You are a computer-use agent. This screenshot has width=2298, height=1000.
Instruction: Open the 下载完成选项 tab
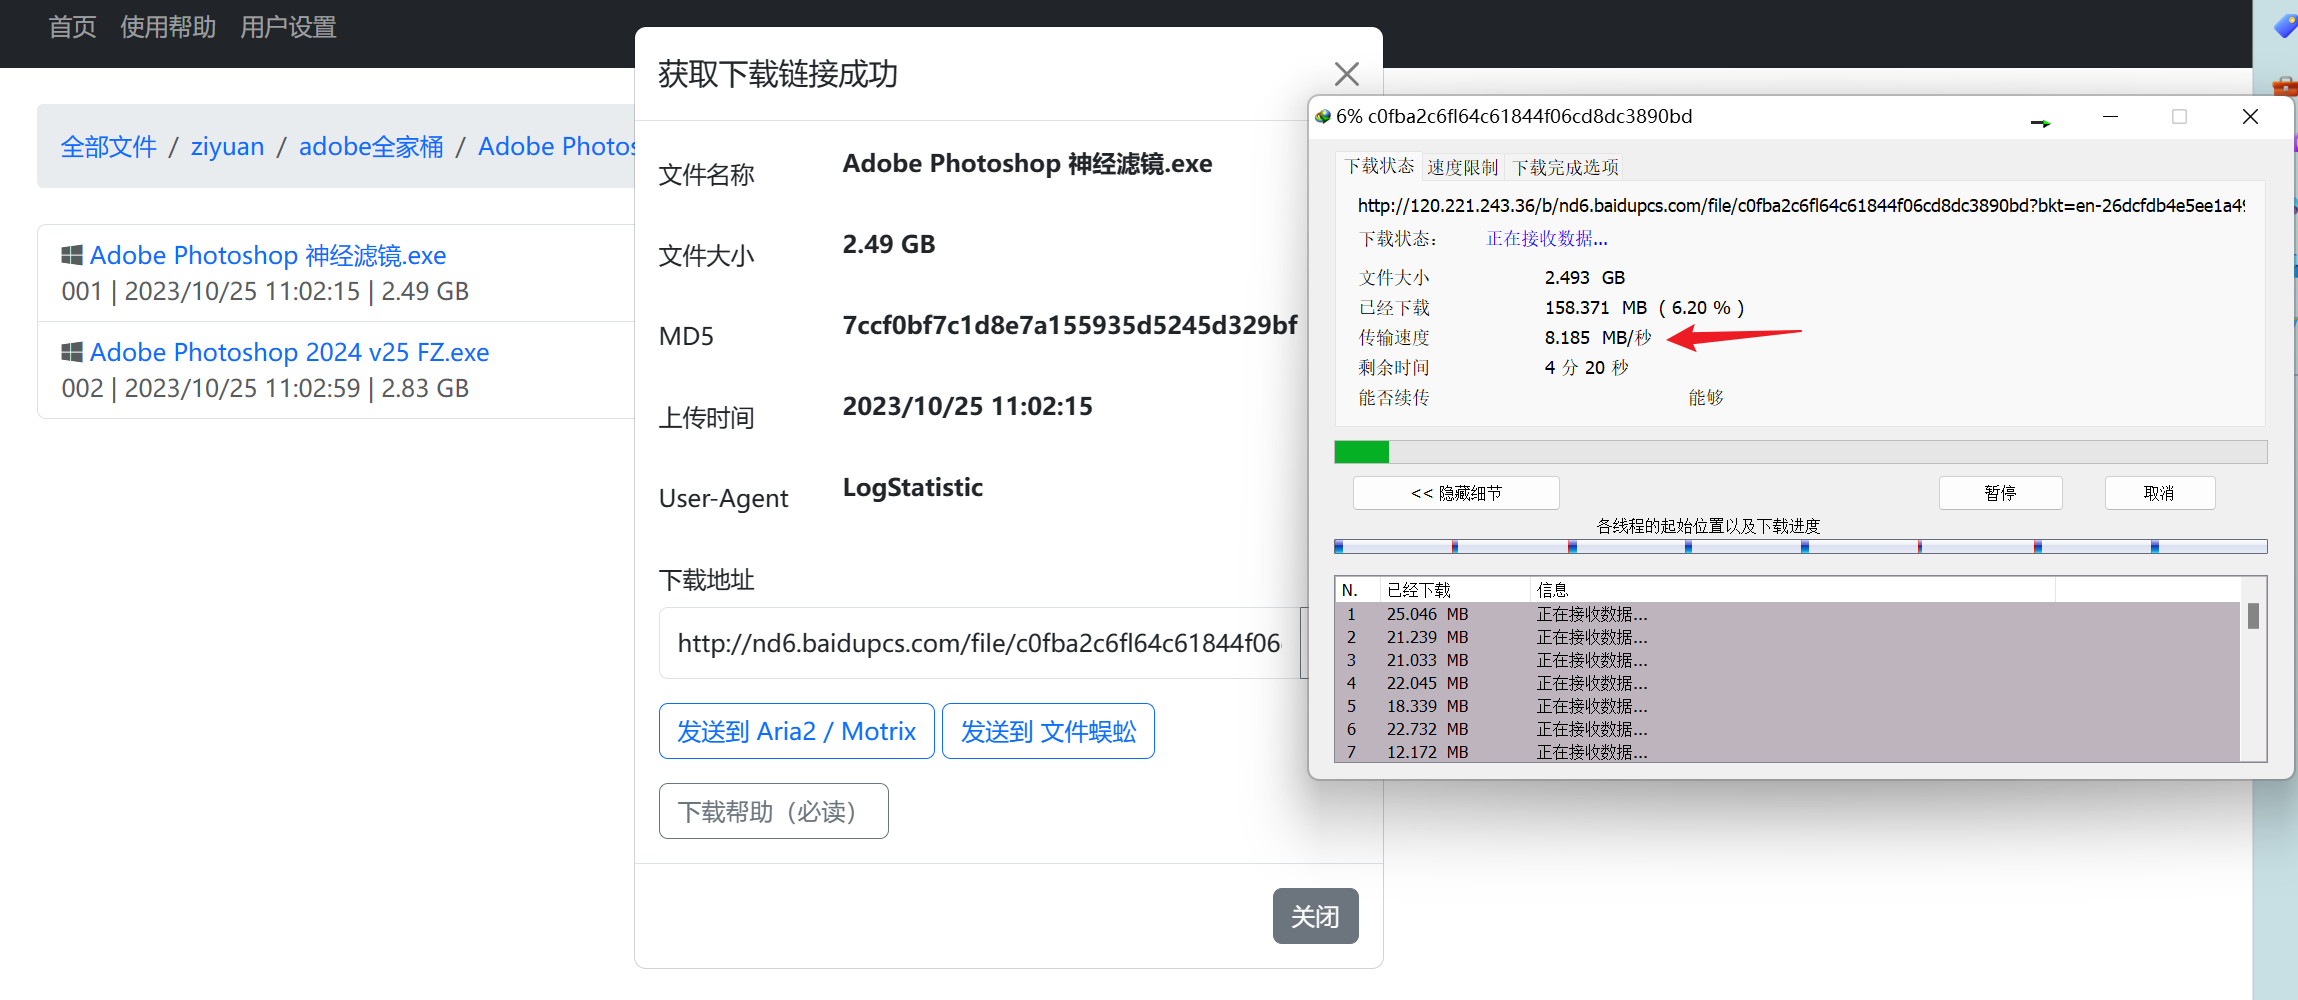tap(1565, 166)
